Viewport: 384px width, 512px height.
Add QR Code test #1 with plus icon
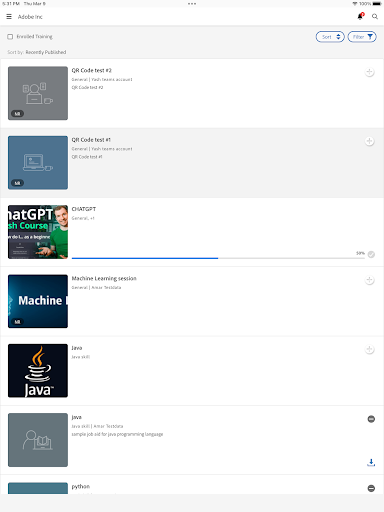pyautogui.click(x=369, y=141)
